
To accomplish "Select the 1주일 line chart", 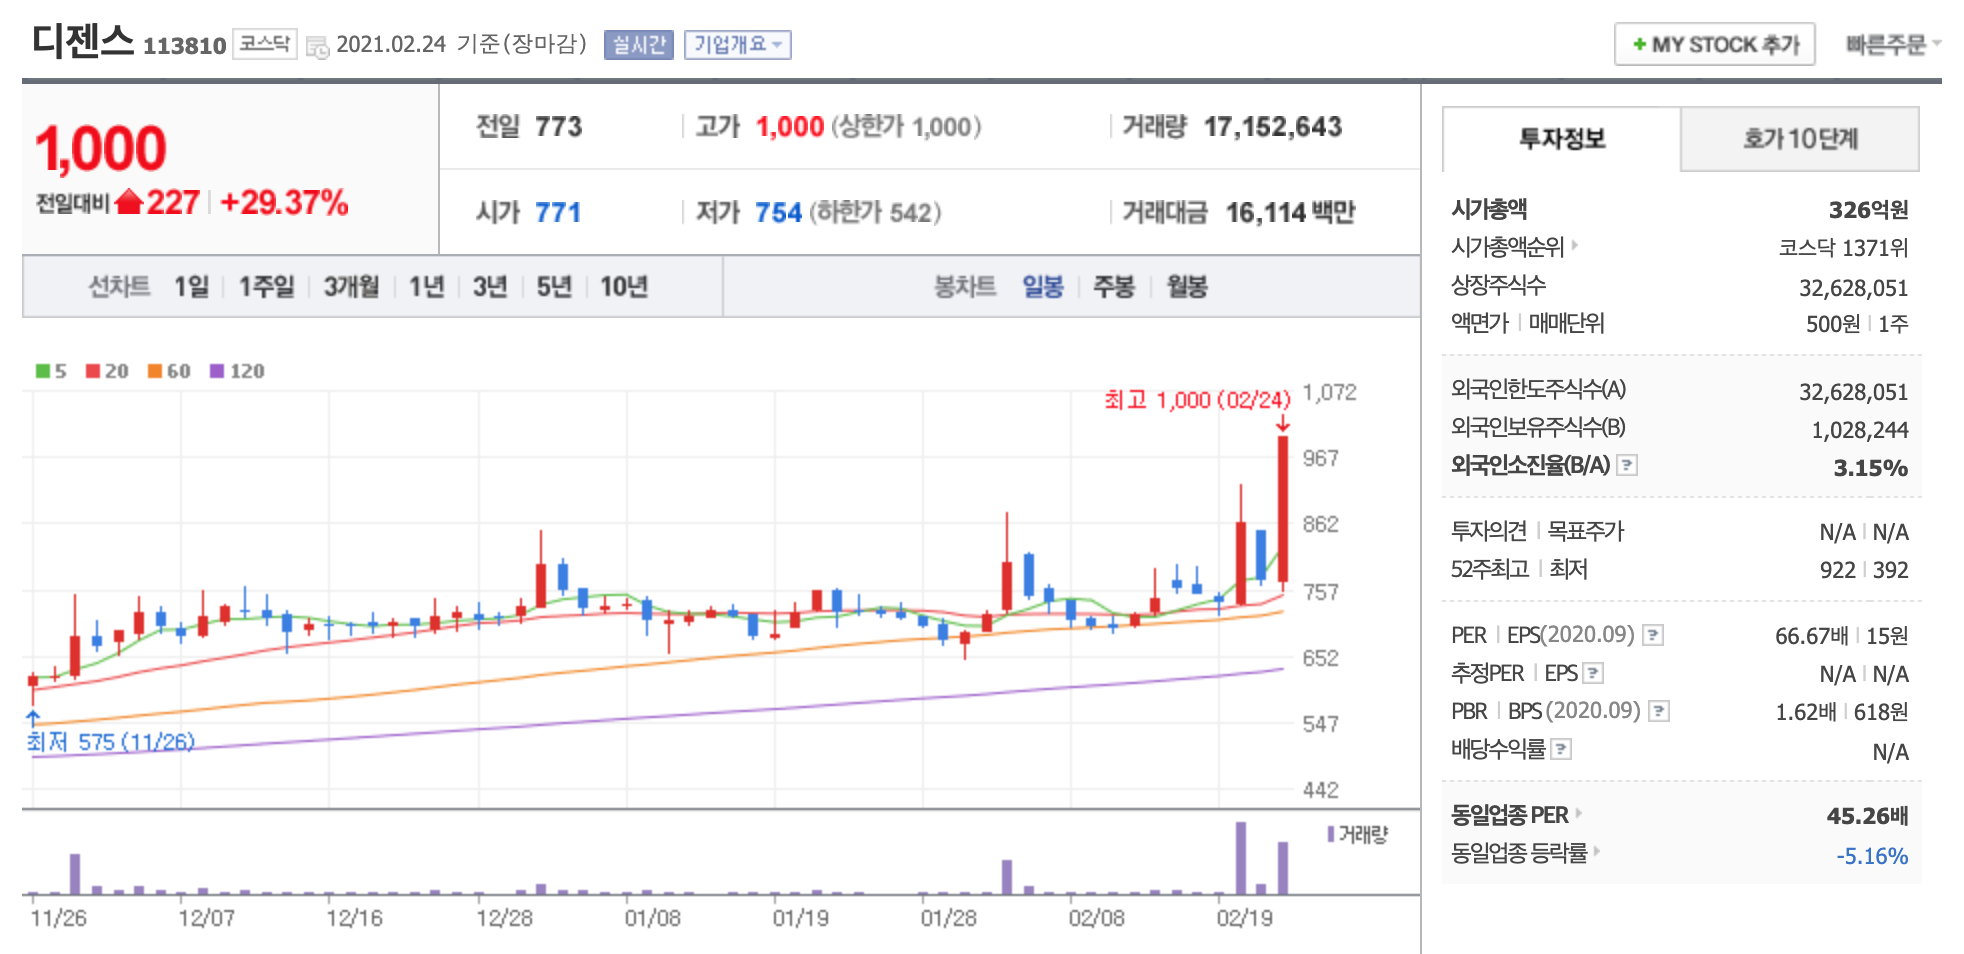I will pos(266,287).
